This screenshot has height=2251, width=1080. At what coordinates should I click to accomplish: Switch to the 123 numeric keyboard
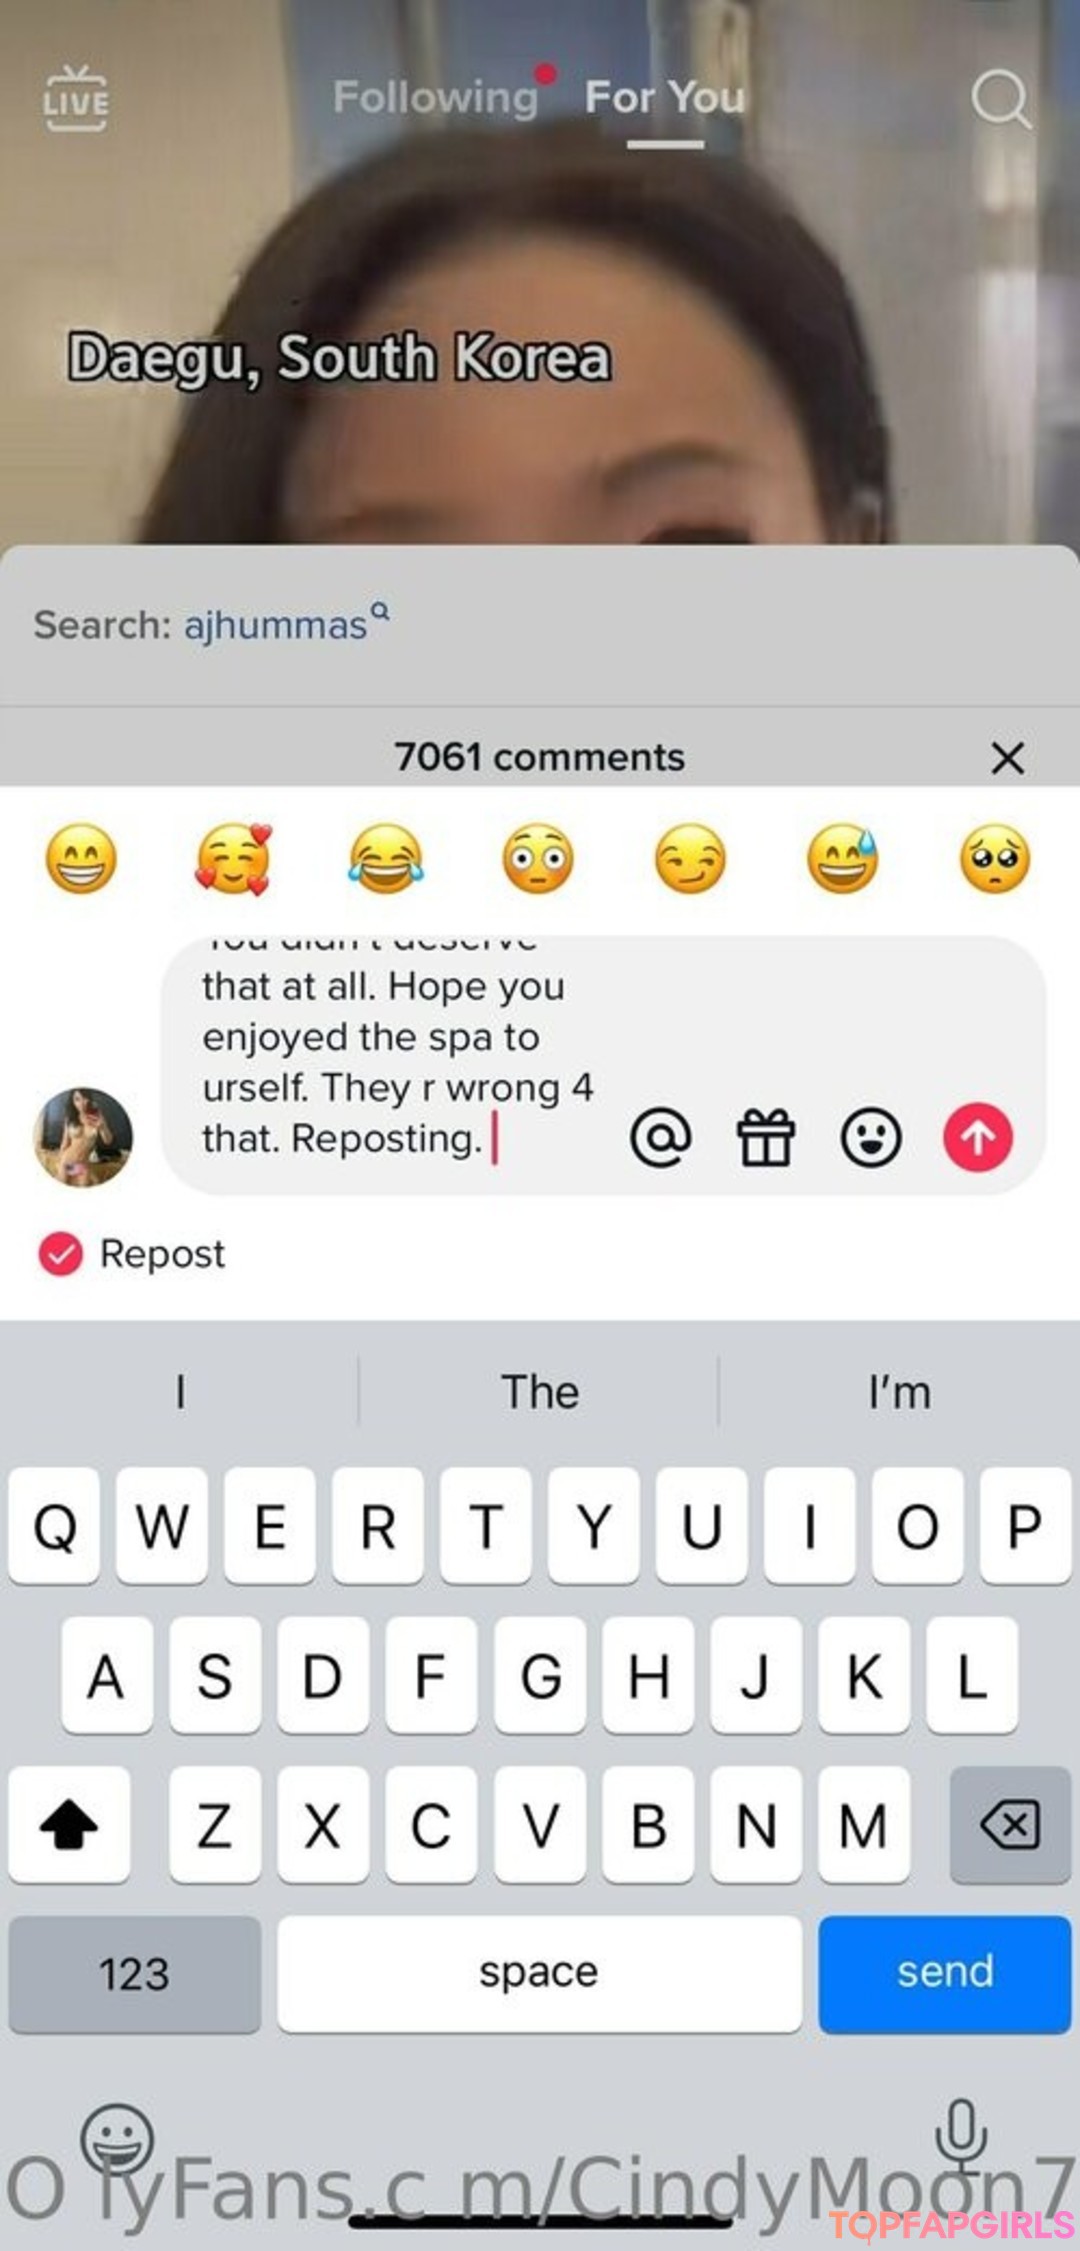click(135, 1974)
